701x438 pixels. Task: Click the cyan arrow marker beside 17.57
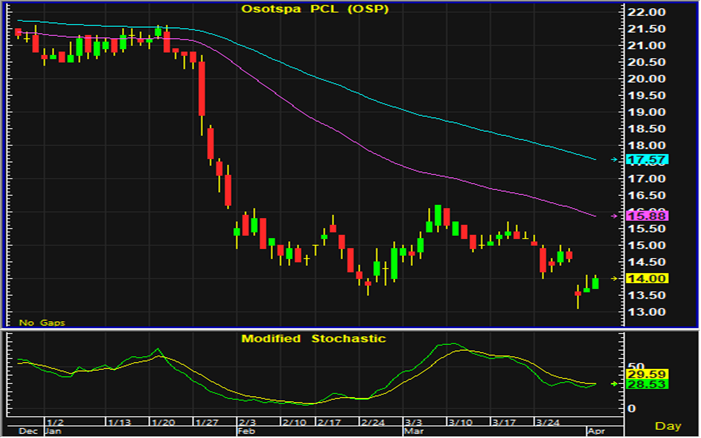(x=614, y=160)
